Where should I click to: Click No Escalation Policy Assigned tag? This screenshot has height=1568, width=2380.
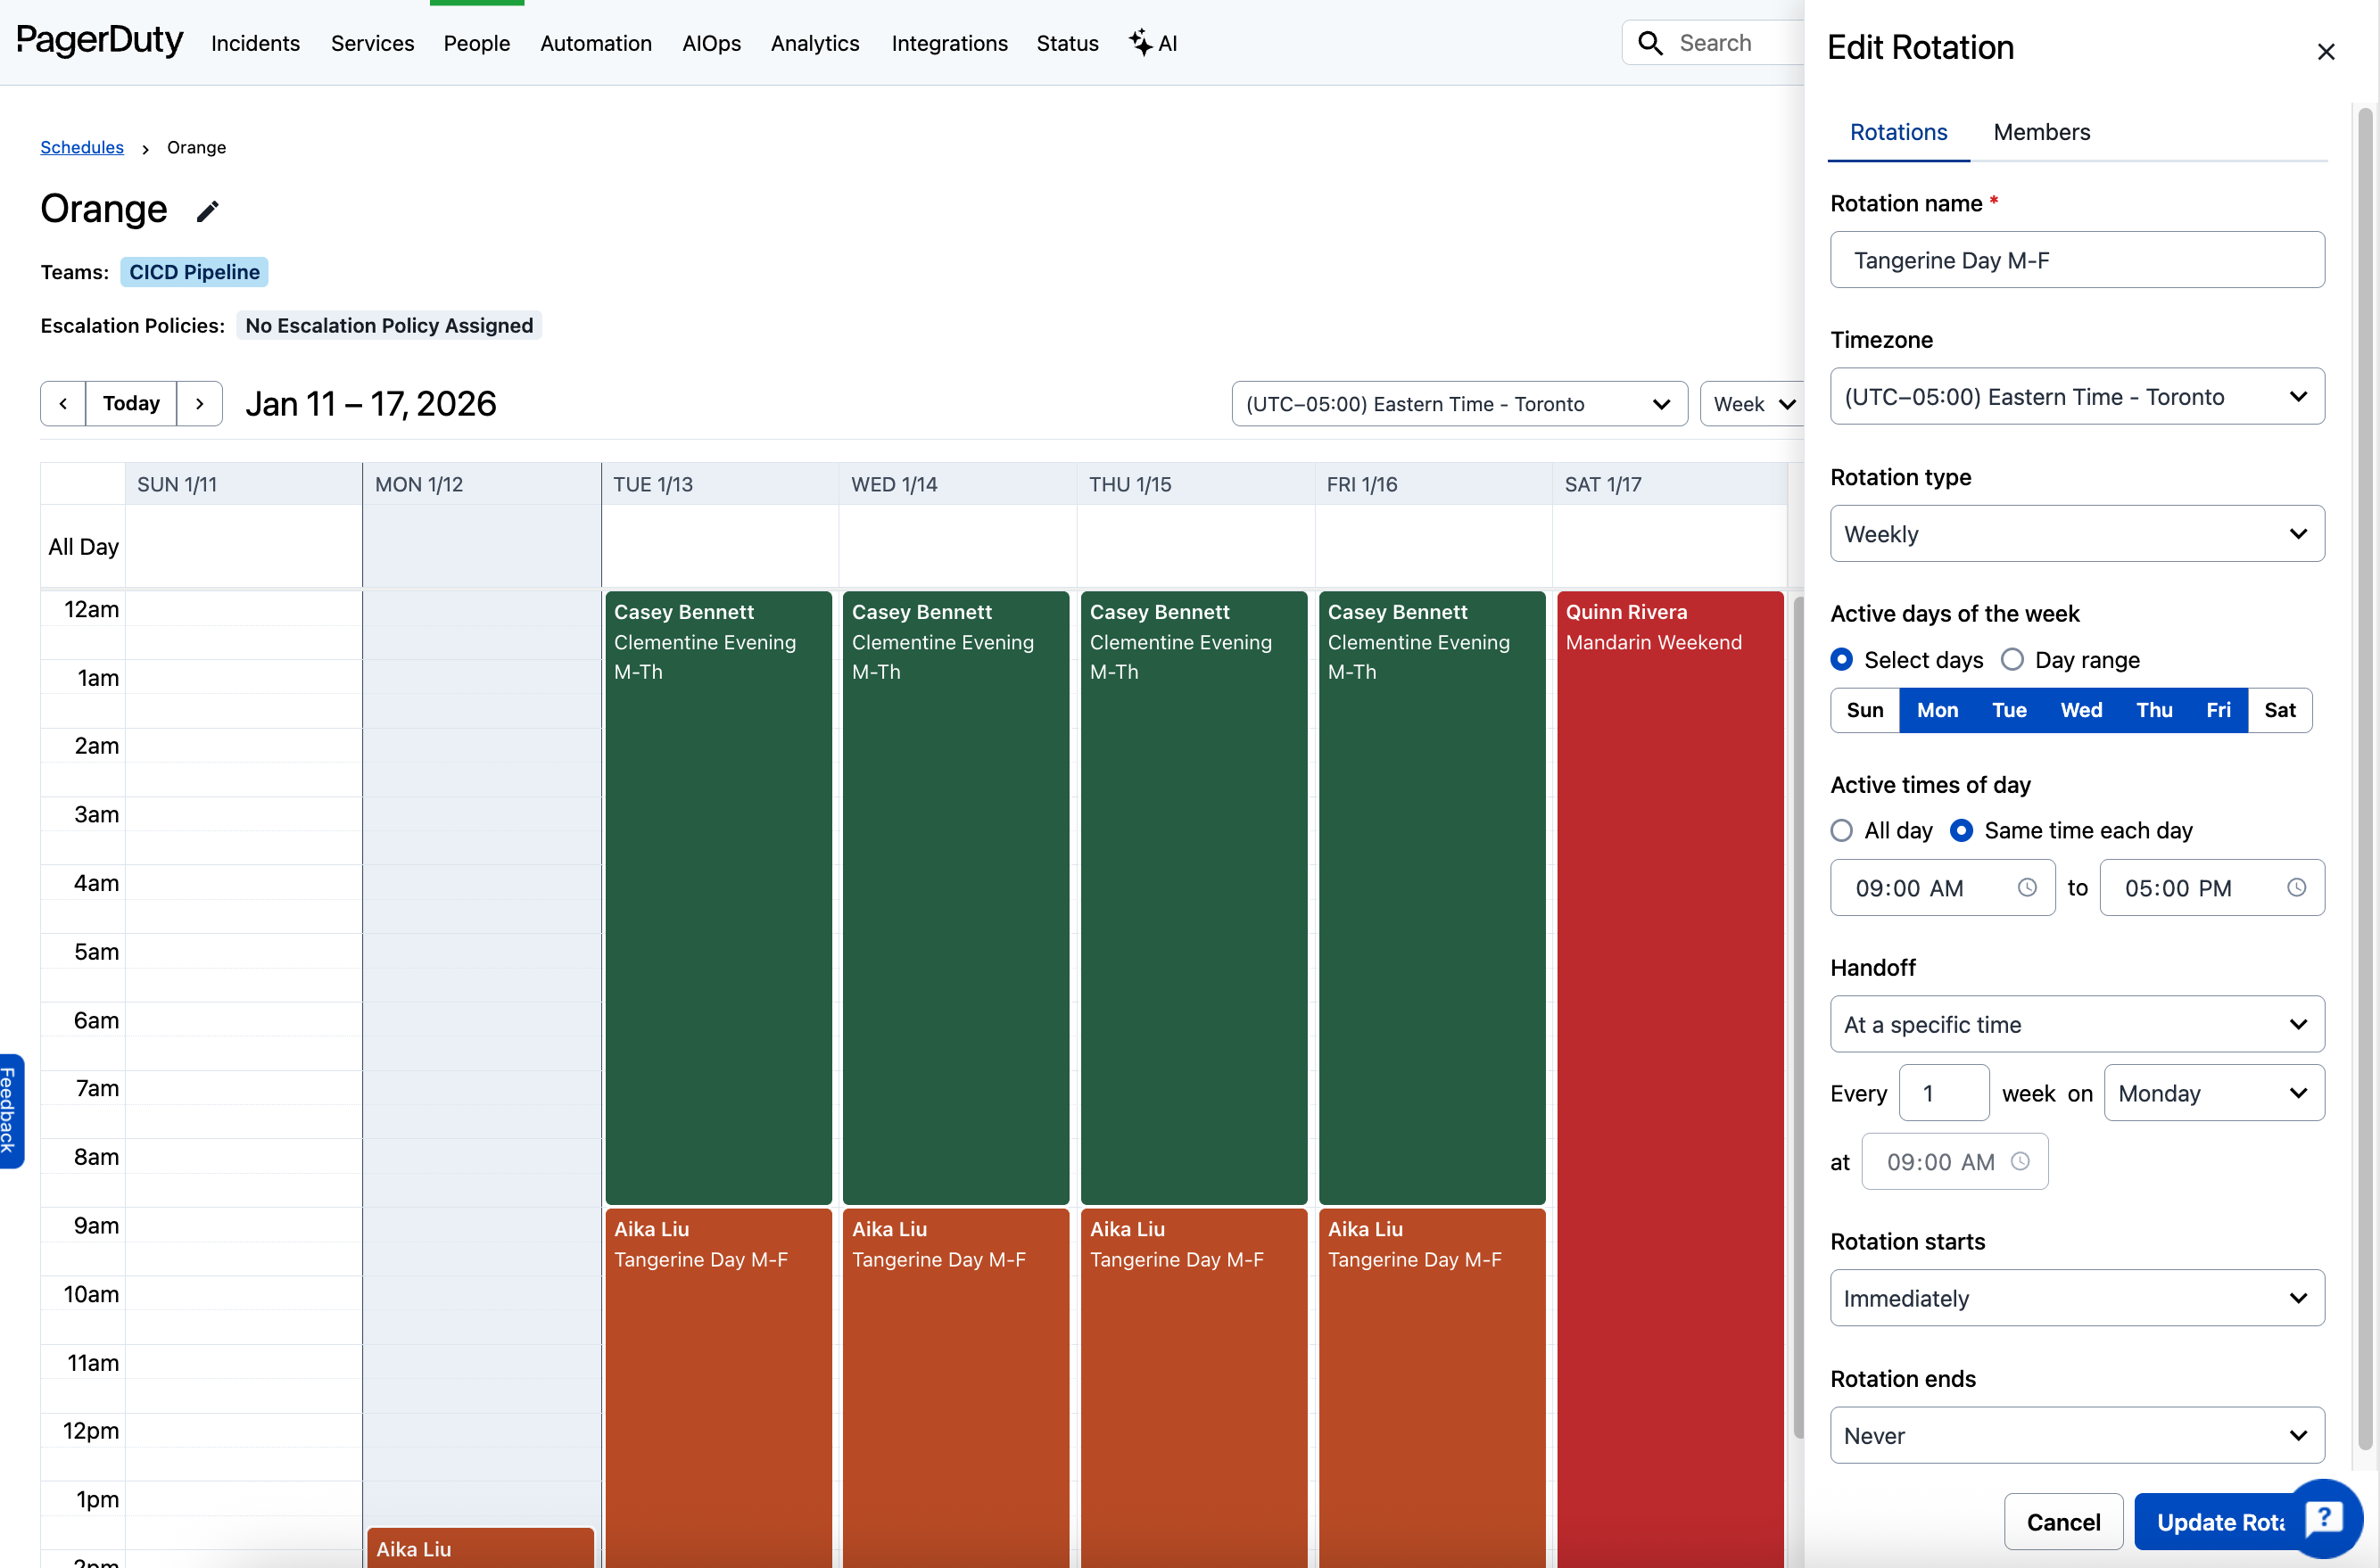(x=389, y=326)
